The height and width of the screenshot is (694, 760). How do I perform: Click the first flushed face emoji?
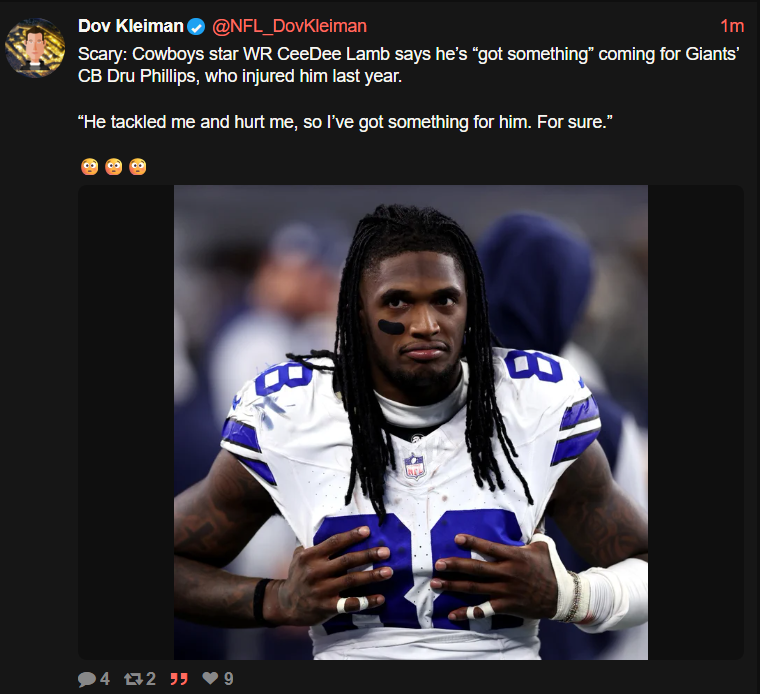click(90, 166)
